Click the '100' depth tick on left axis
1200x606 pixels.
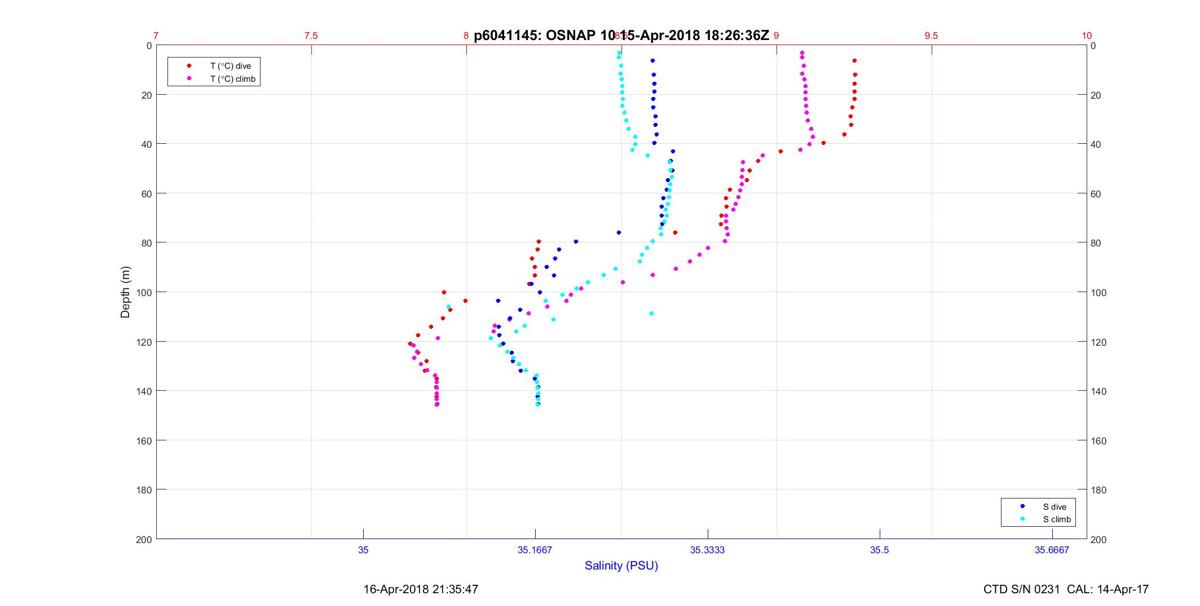coord(142,292)
